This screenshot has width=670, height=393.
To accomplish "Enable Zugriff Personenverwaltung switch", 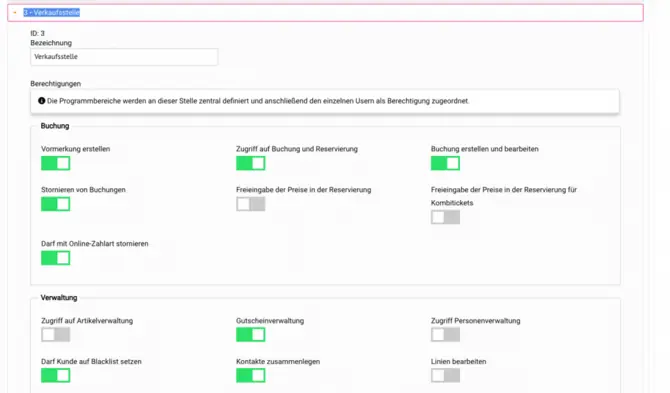I will 445,334.
